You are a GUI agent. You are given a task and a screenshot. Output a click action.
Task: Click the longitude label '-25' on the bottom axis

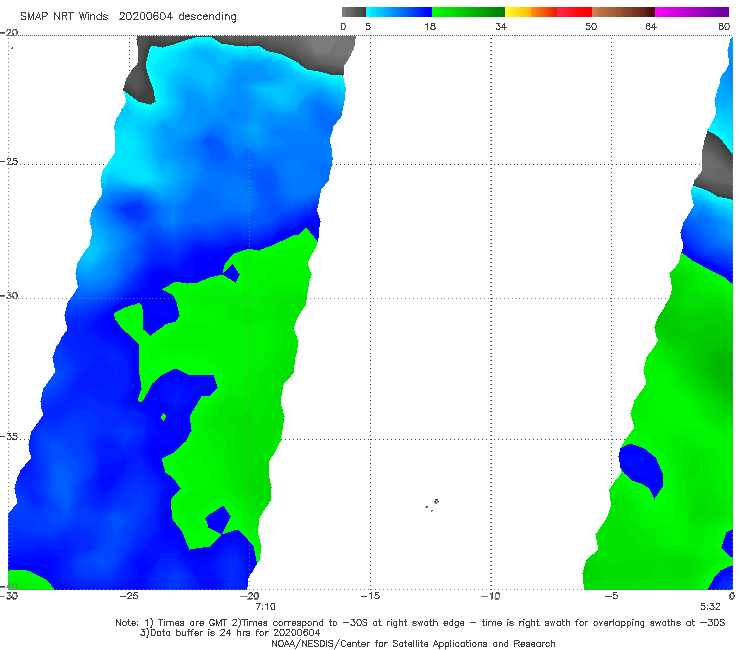coord(129,596)
